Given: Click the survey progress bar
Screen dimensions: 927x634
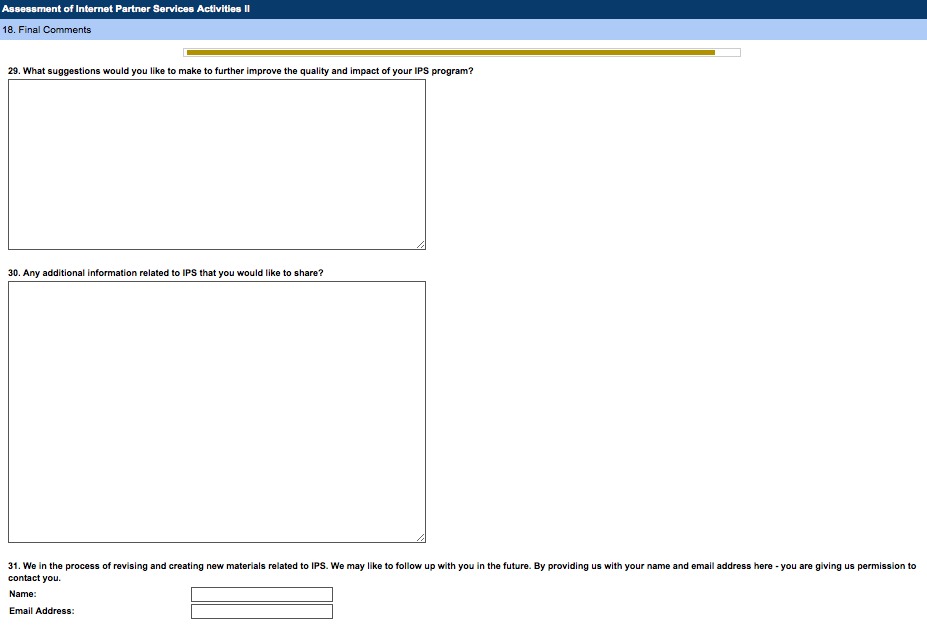Looking at the screenshot, I should coord(462,53).
